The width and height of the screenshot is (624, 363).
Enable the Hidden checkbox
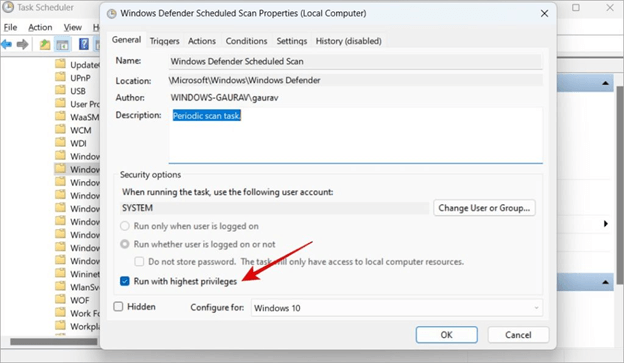point(118,306)
